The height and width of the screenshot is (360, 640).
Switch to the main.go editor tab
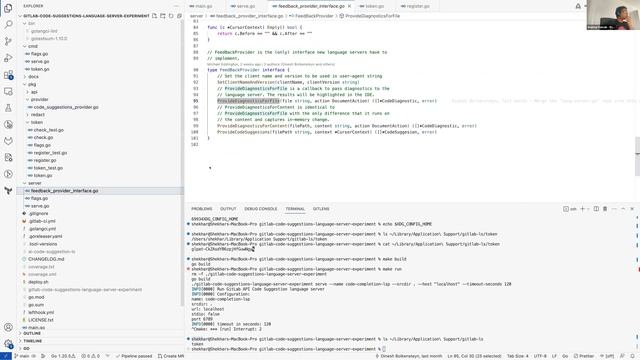tap(203, 6)
